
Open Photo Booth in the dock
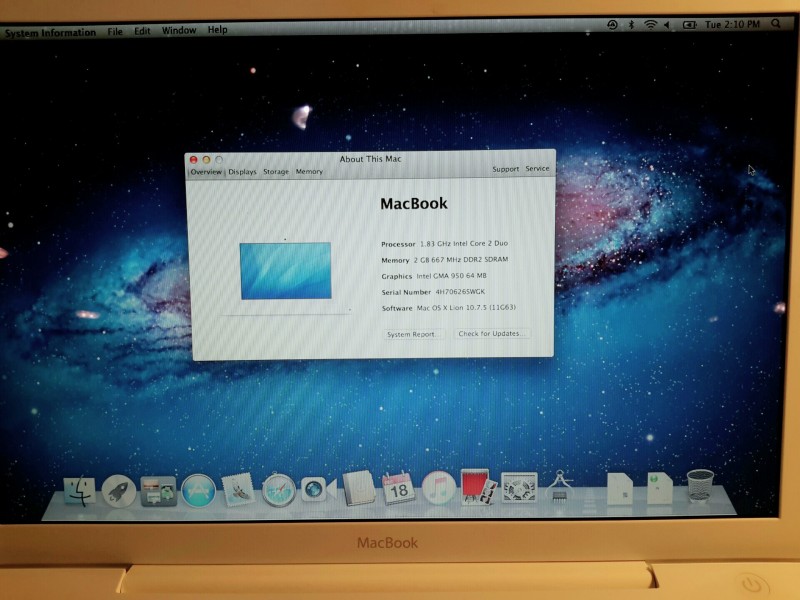coord(478,487)
